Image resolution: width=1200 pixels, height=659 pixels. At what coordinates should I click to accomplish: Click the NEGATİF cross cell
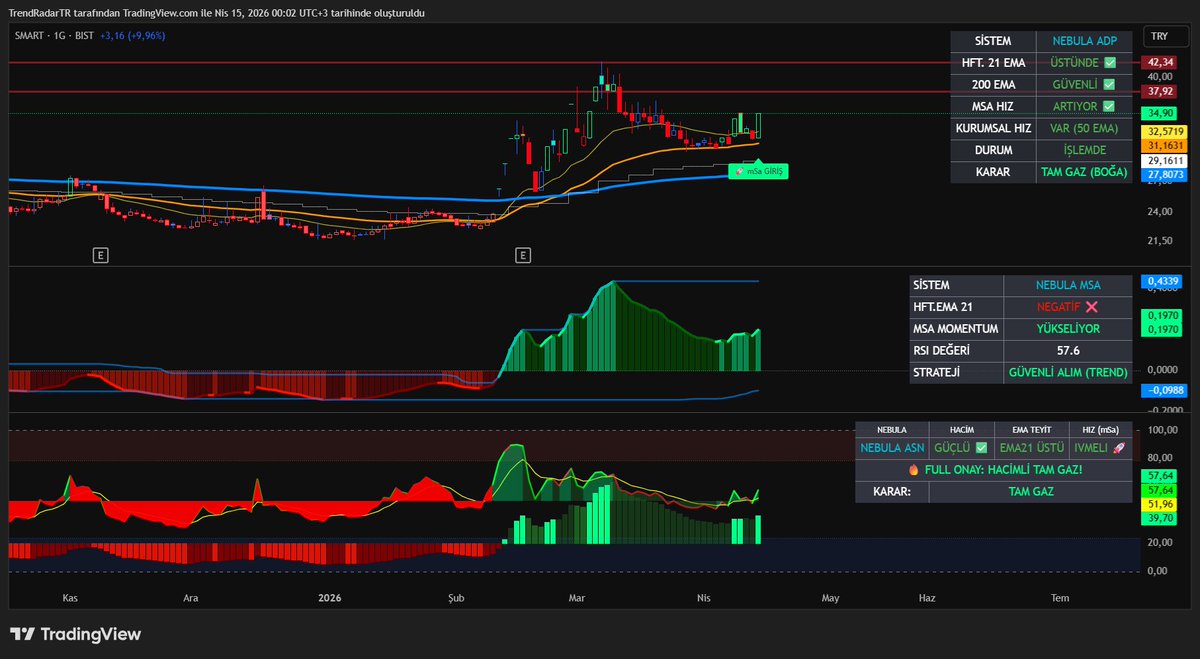(x=1069, y=307)
